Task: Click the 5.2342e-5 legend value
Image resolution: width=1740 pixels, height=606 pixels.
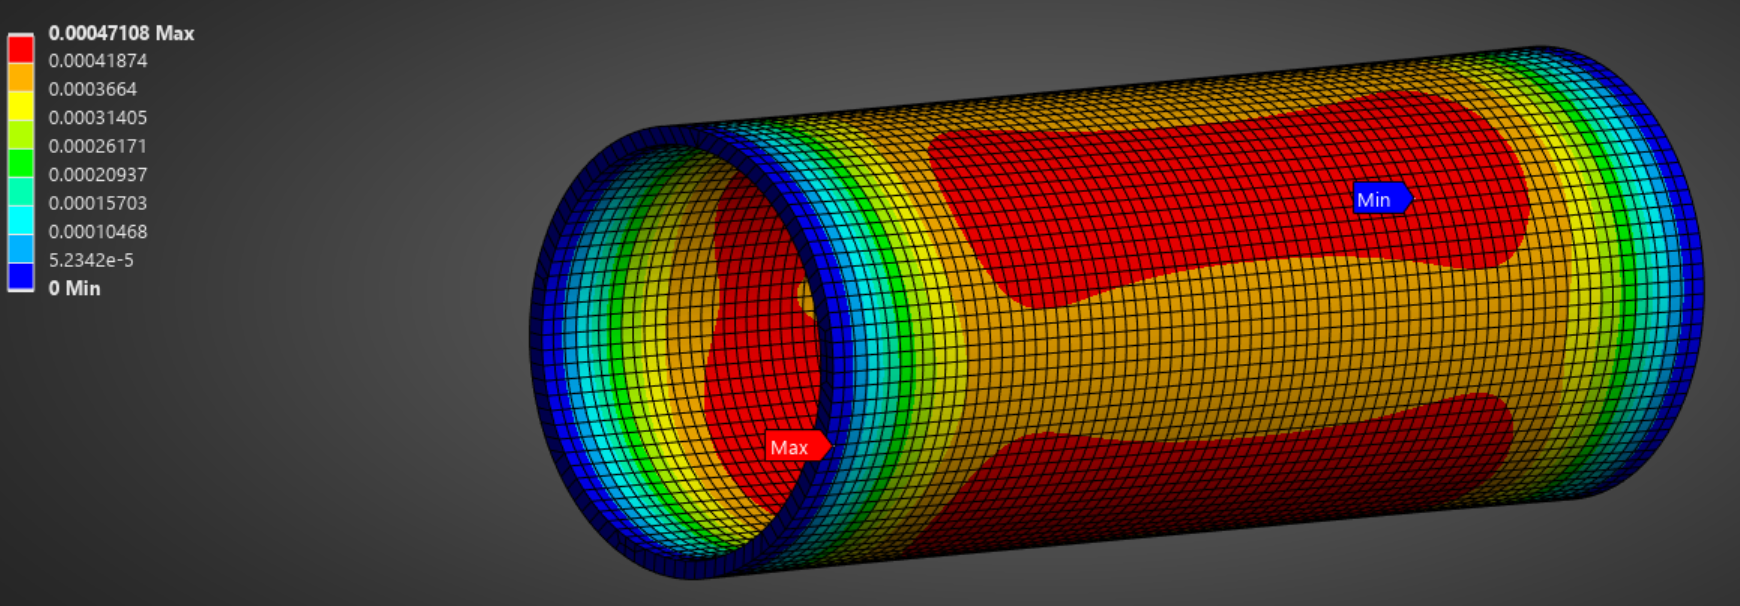Action: point(91,260)
